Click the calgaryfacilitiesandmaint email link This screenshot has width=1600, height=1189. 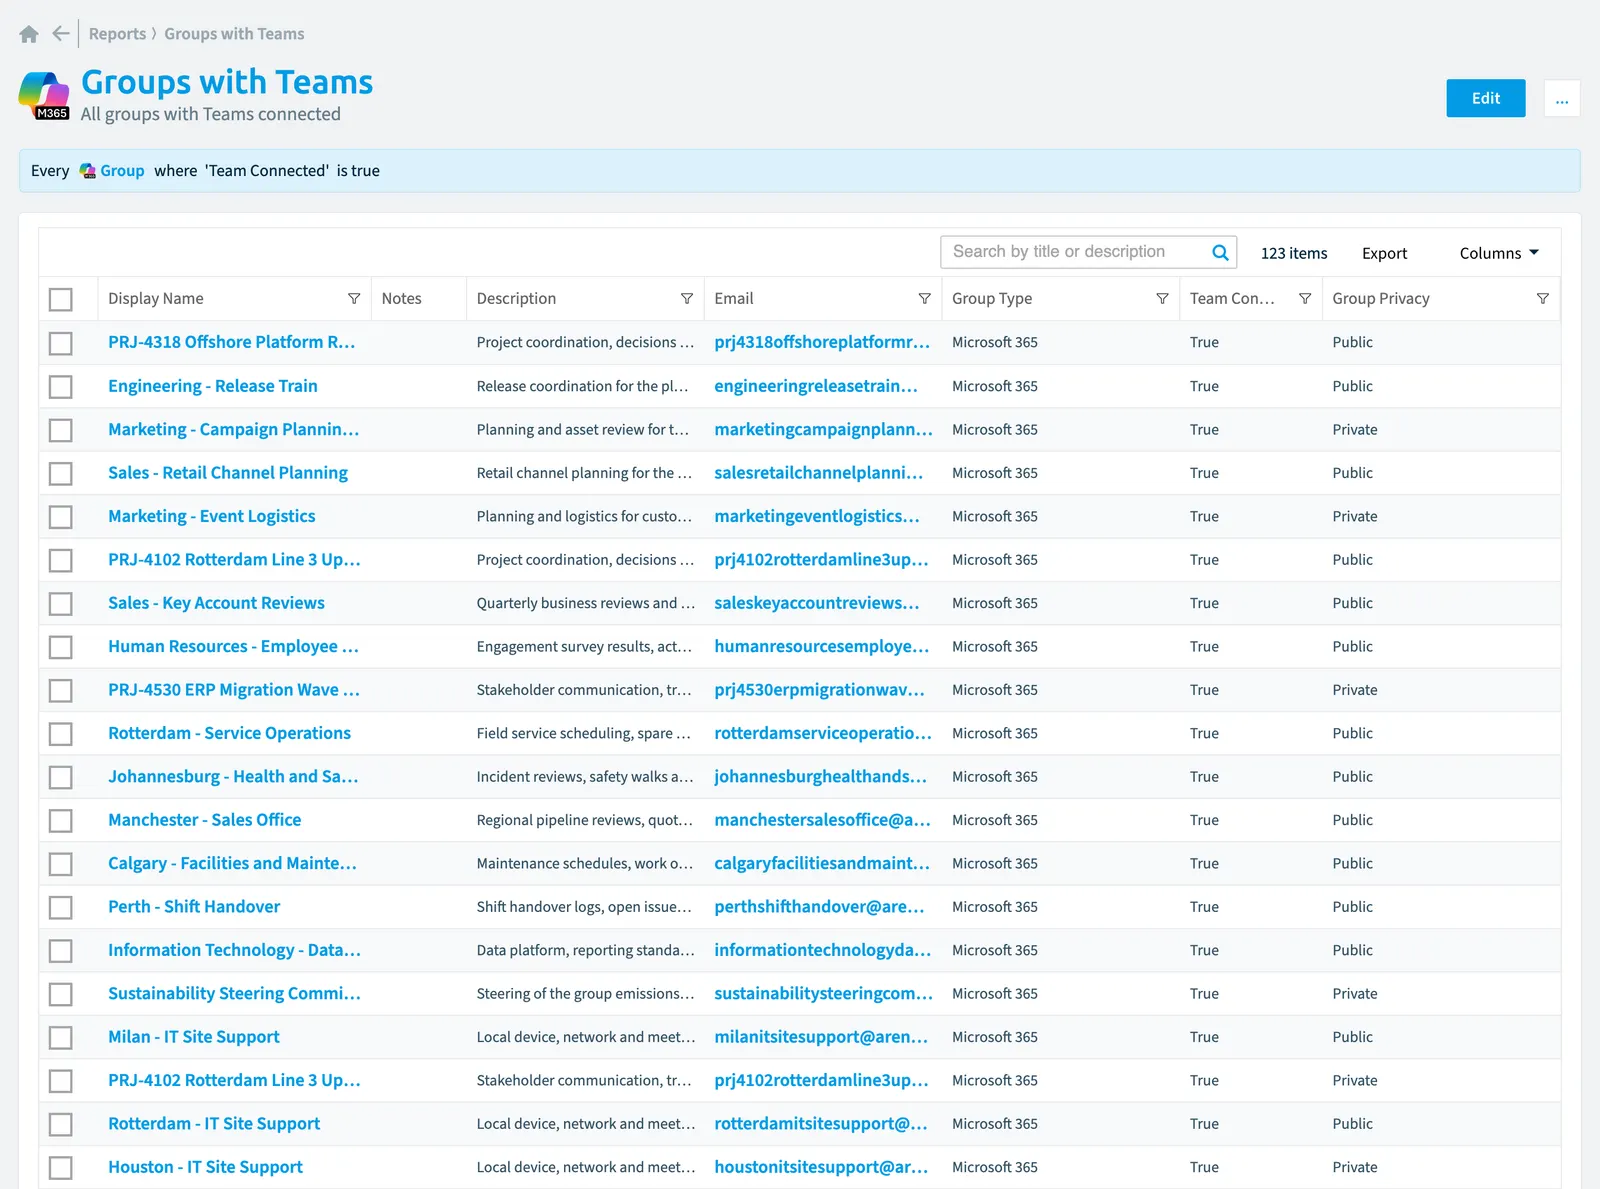click(822, 863)
